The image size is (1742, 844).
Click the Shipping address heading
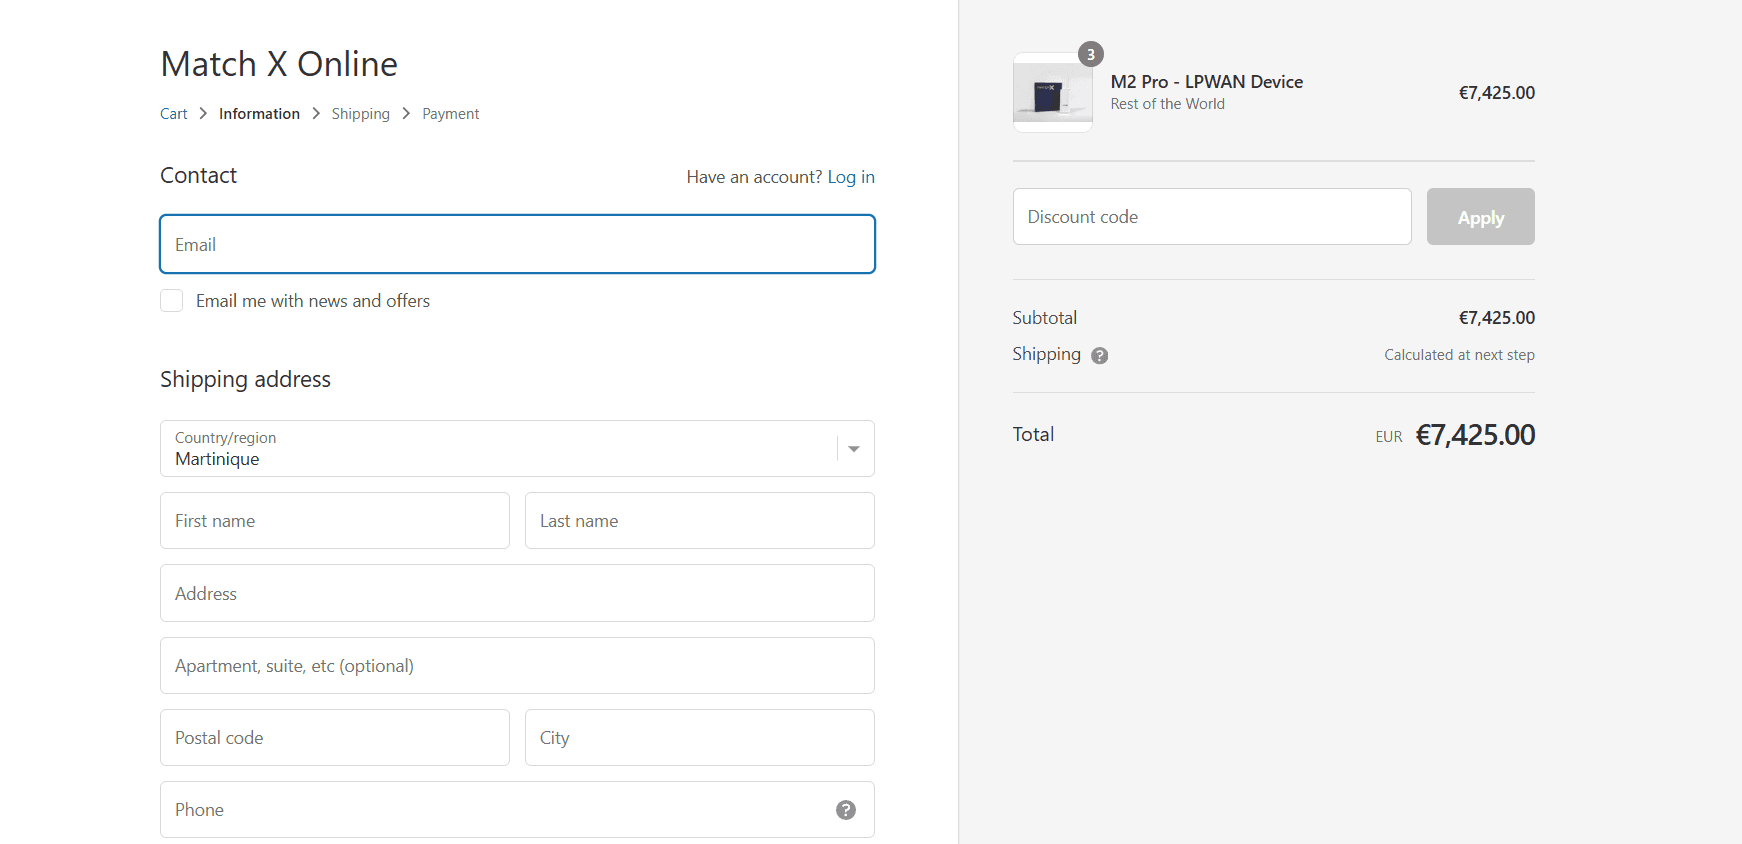[x=245, y=379]
